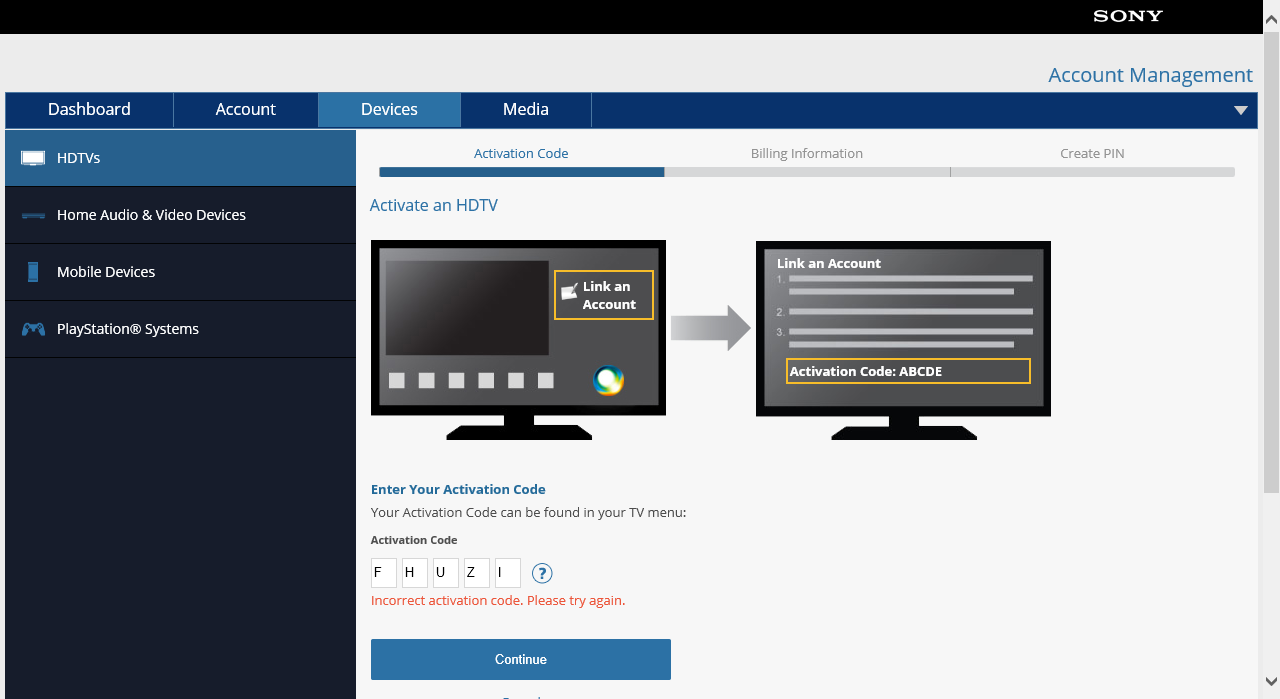Select the Devices tab
This screenshot has height=699, width=1280.
click(389, 110)
